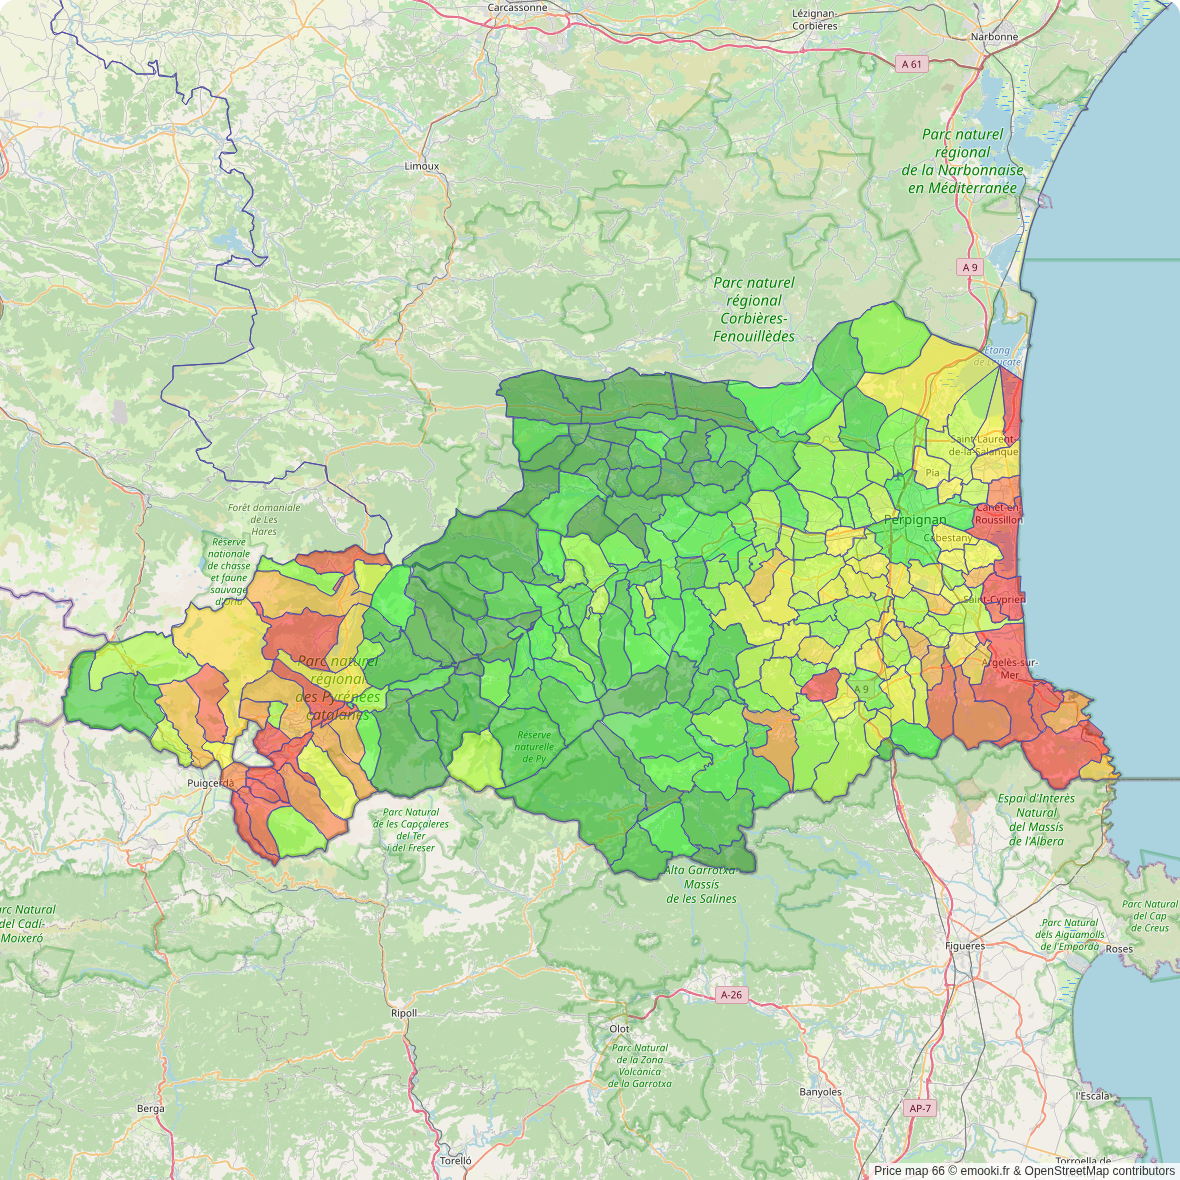Click the A 61 motorway shield
The height and width of the screenshot is (1180, 1180).
coord(911,64)
